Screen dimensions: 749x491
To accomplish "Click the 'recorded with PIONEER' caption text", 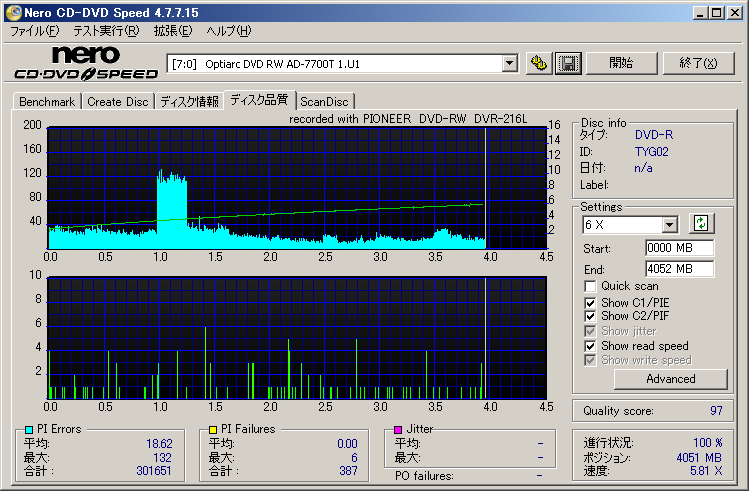I will click(x=408, y=119).
